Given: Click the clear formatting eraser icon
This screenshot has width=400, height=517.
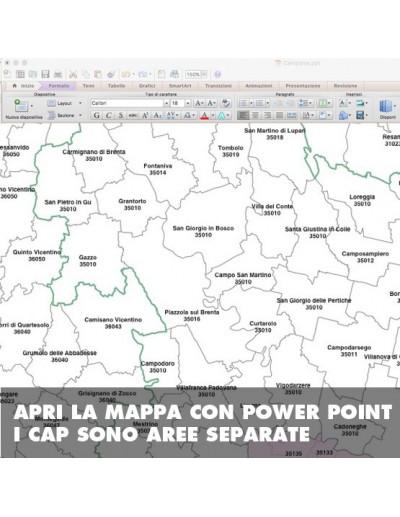Looking at the screenshot, I should [226, 103].
